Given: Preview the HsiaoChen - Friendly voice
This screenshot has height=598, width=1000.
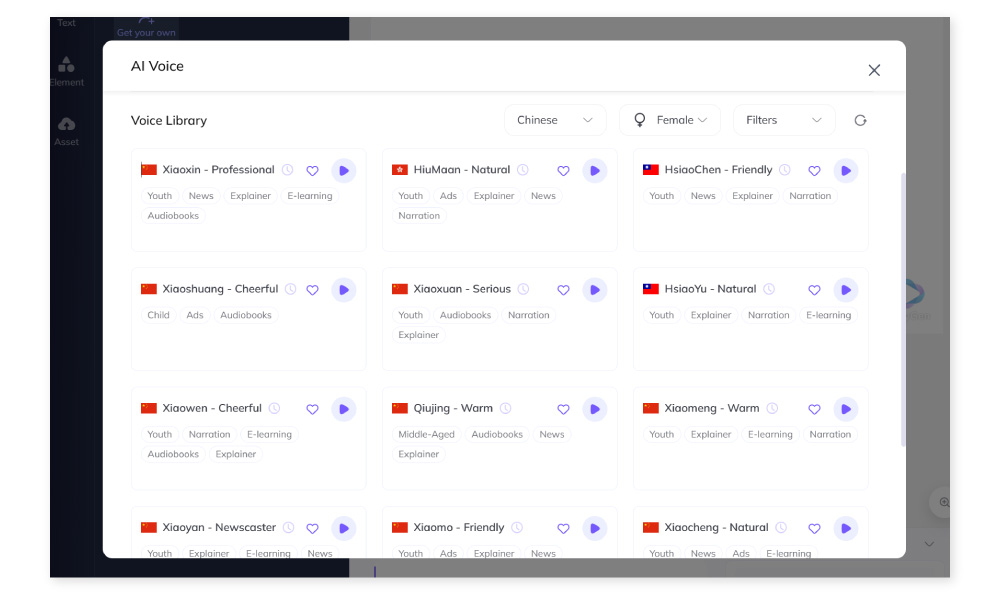Looking at the screenshot, I should [x=845, y=171].
